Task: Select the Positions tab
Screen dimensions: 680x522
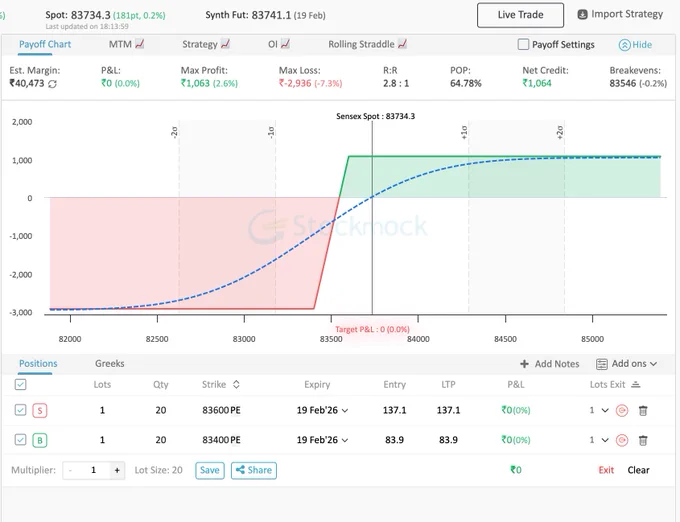Action: click(x=38, y=363)
